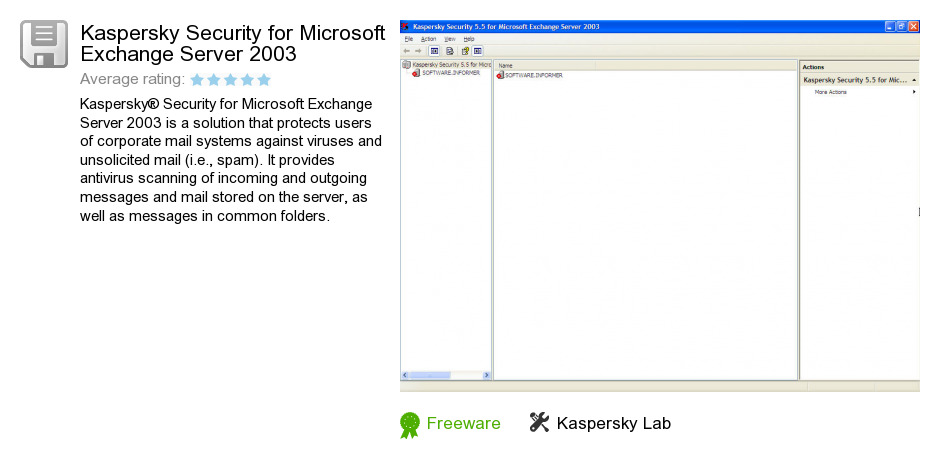Click the Freeware license link

(x=463, y=423)
